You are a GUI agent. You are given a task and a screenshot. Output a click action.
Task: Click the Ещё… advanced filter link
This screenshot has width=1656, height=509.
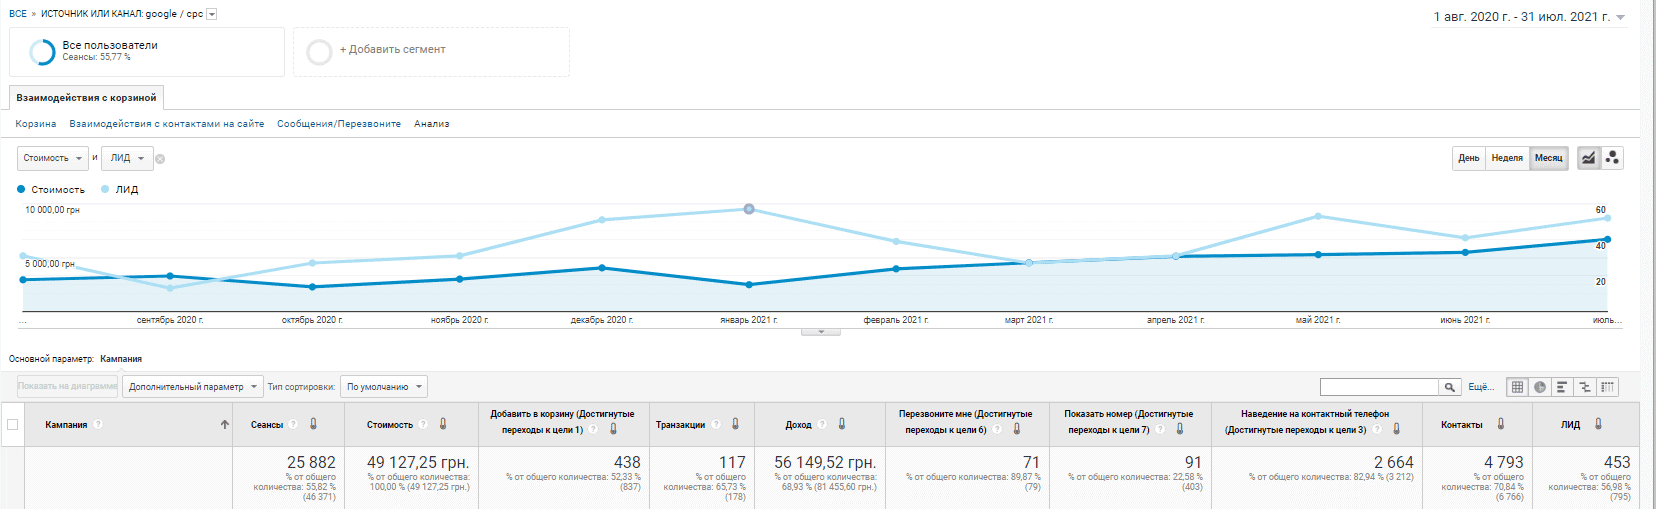tap(1480, 387)
